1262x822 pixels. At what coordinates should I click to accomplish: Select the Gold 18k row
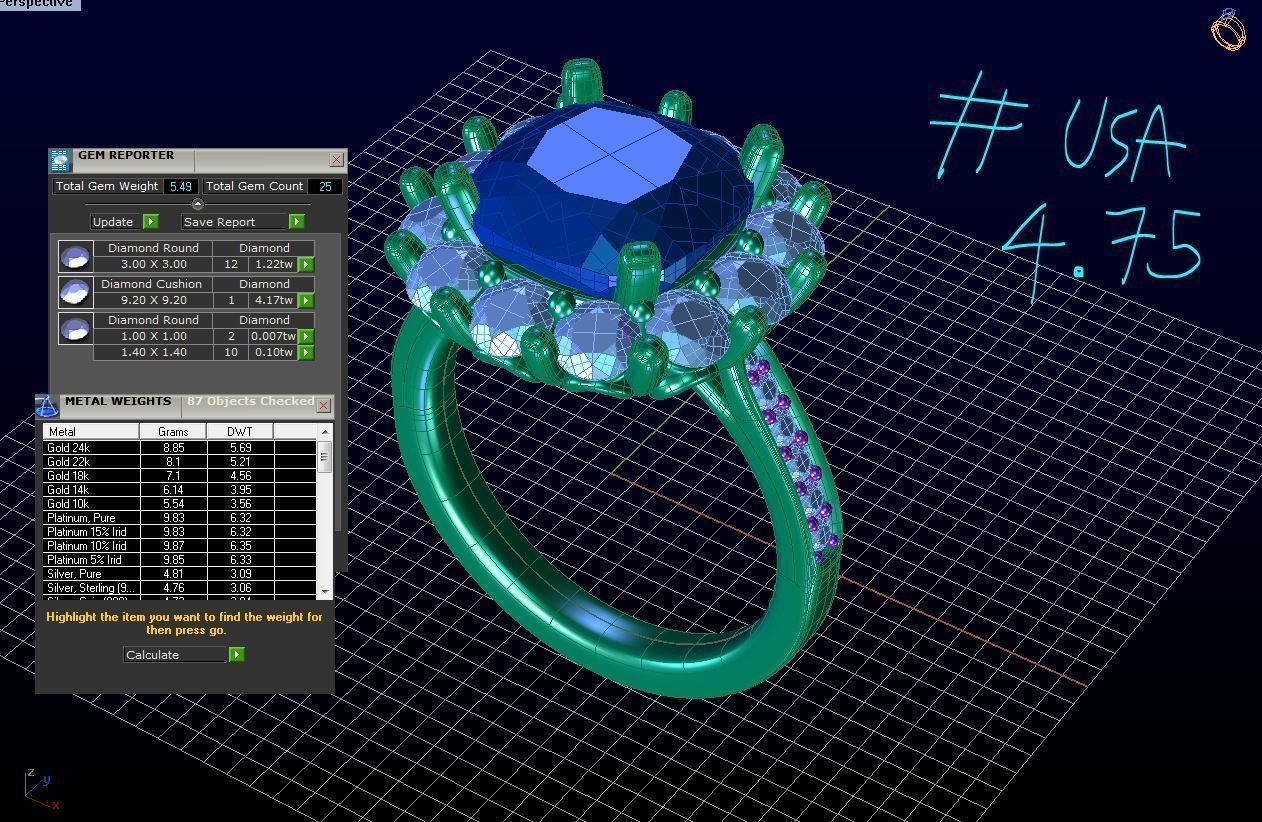tap(180, 476)
